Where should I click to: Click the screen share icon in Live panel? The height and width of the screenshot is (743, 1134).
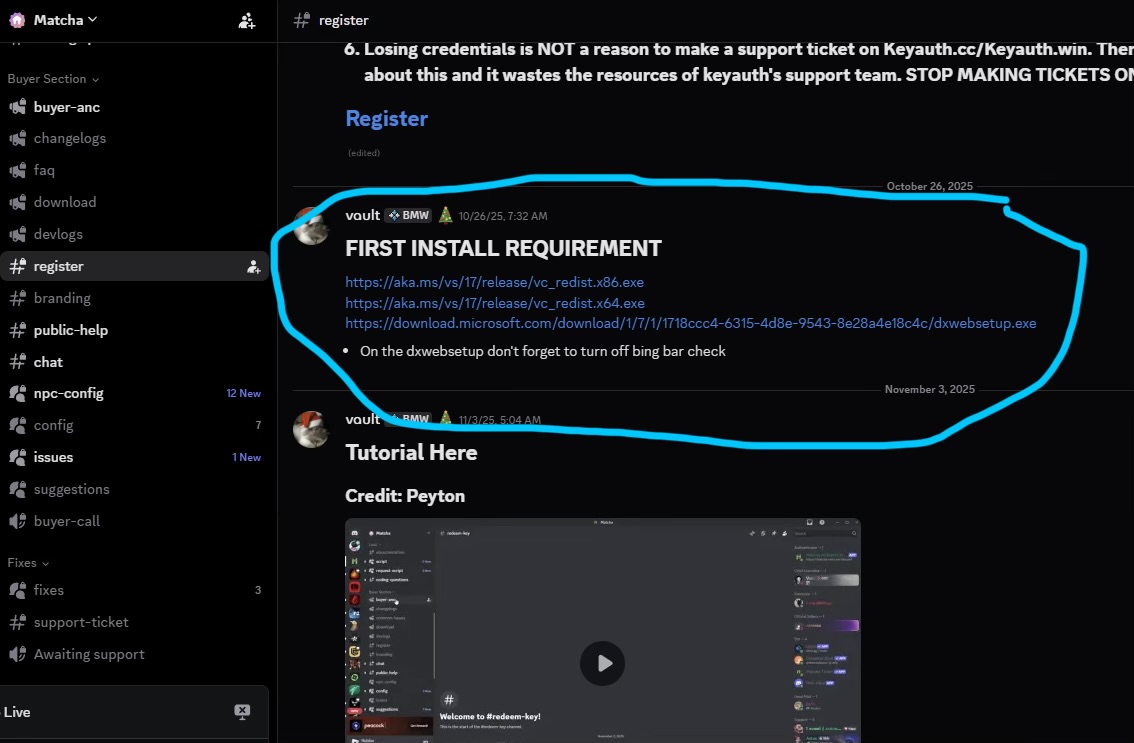point(242,711)
